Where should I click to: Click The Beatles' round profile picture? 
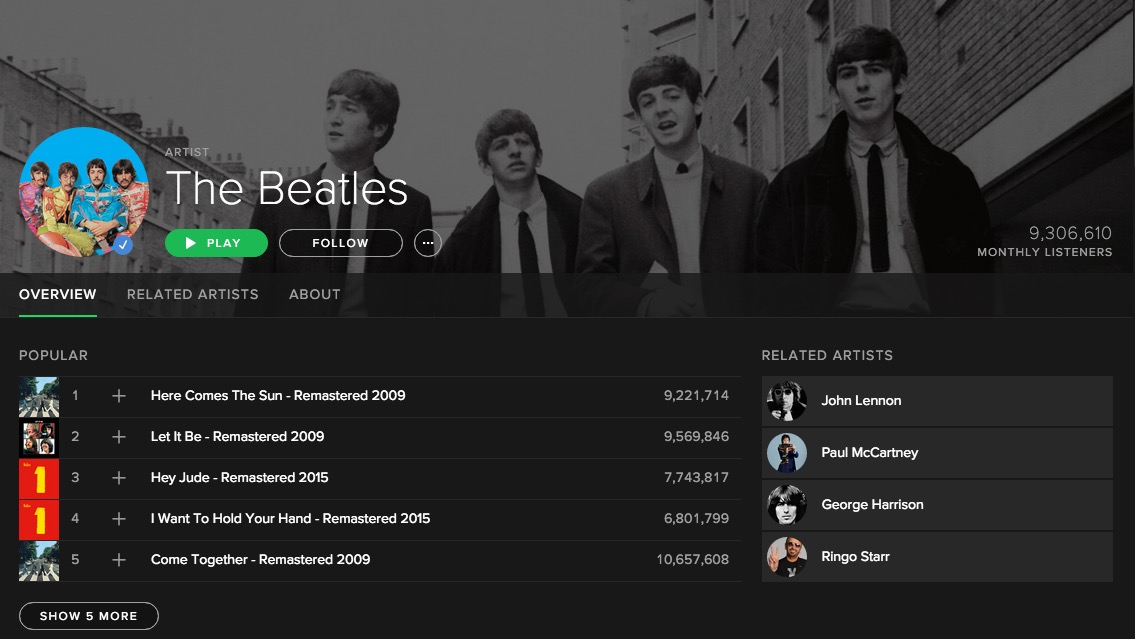[82, 190]
